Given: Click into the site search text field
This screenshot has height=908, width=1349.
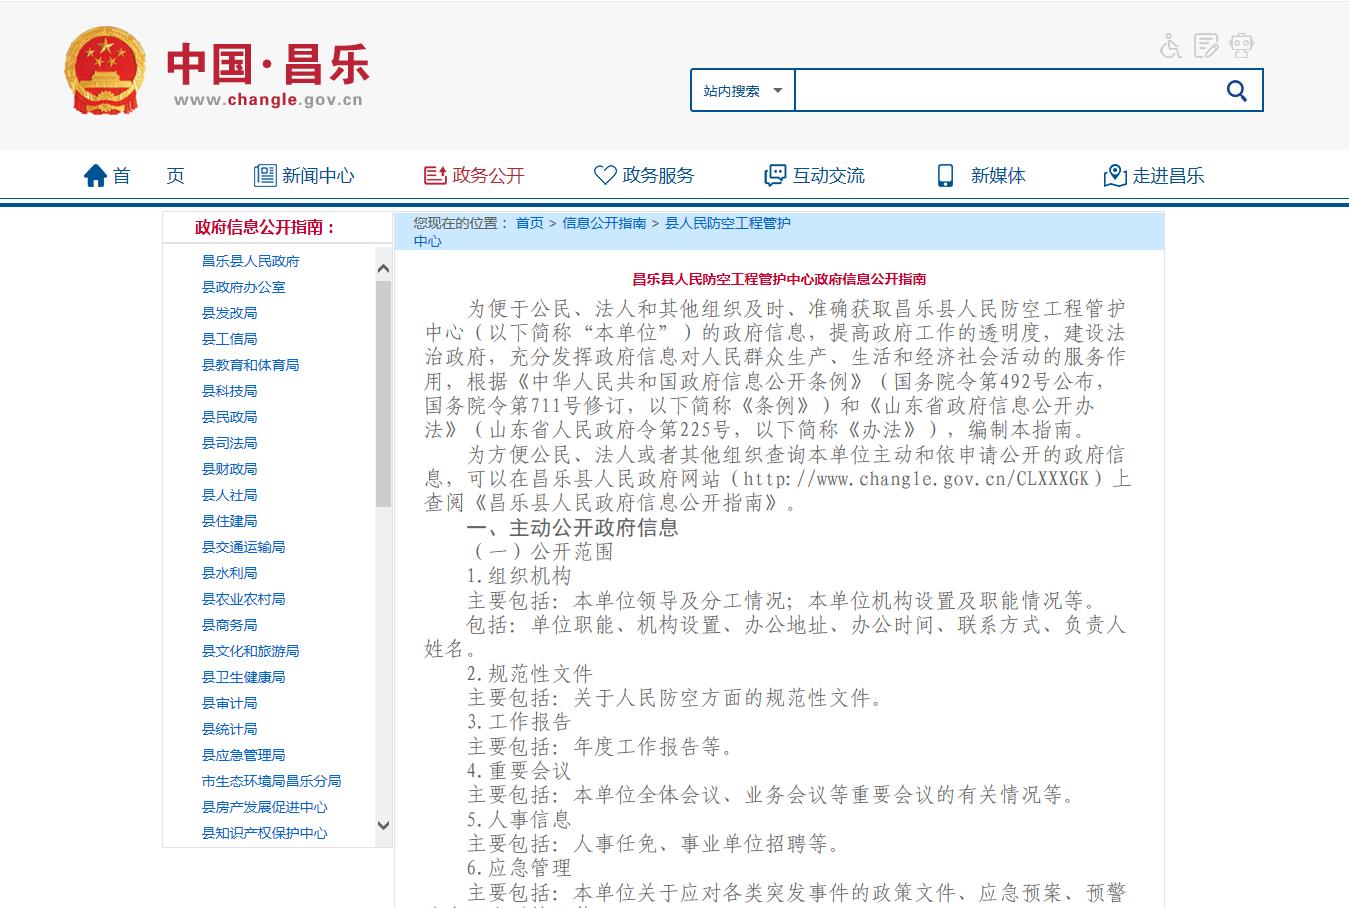Looking at the screenshot, I should [x=1003, y=91].
